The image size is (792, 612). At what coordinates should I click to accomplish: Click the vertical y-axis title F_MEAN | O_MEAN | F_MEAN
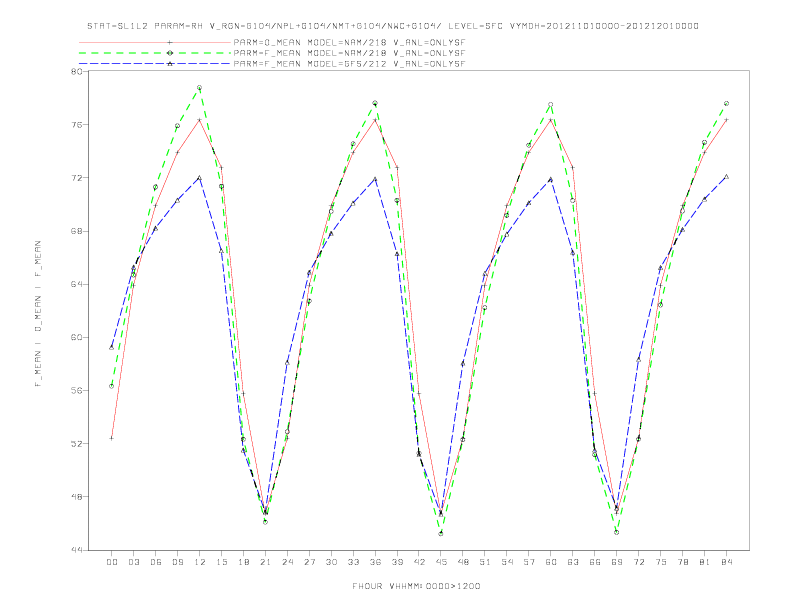[38, 314]
